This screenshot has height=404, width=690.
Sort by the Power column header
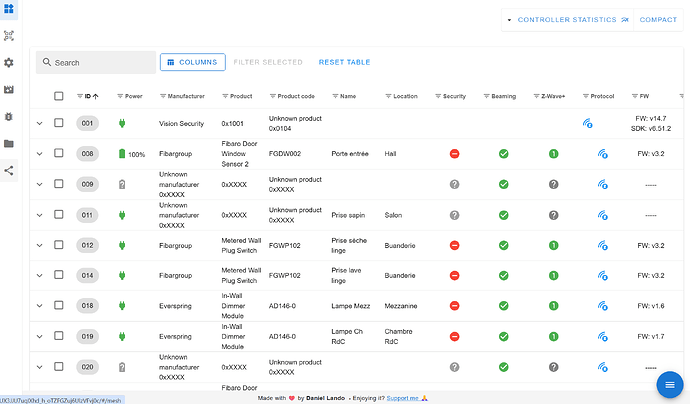pos(133,96)
